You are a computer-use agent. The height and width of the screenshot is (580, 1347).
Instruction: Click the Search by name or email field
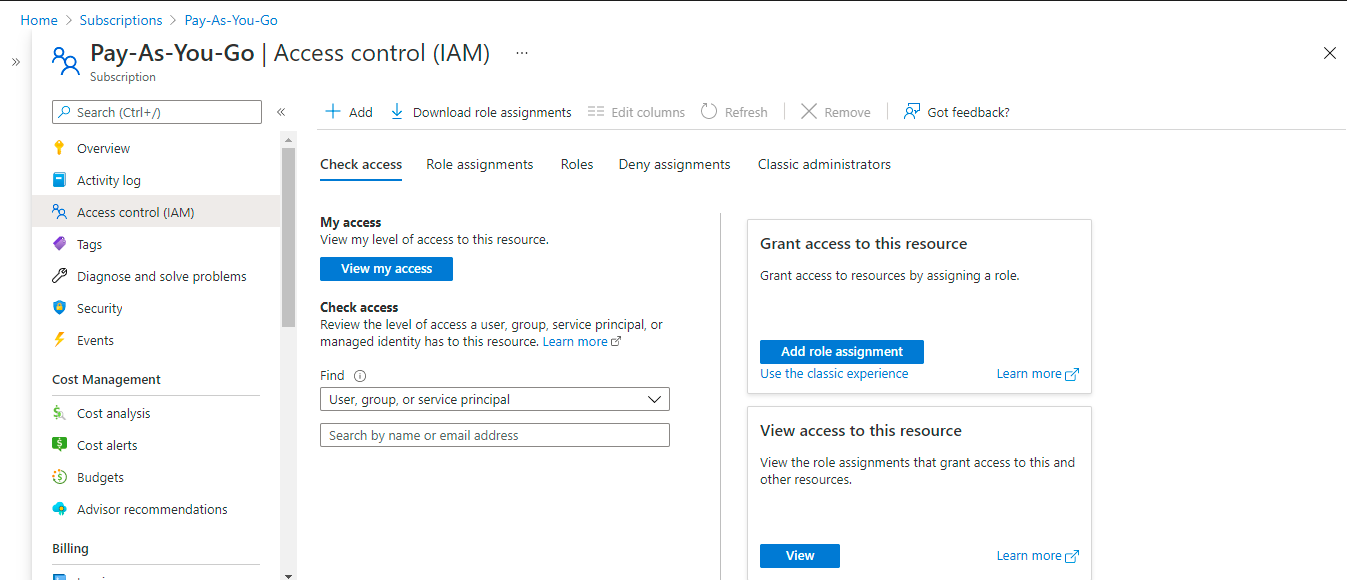pos(495,435)
